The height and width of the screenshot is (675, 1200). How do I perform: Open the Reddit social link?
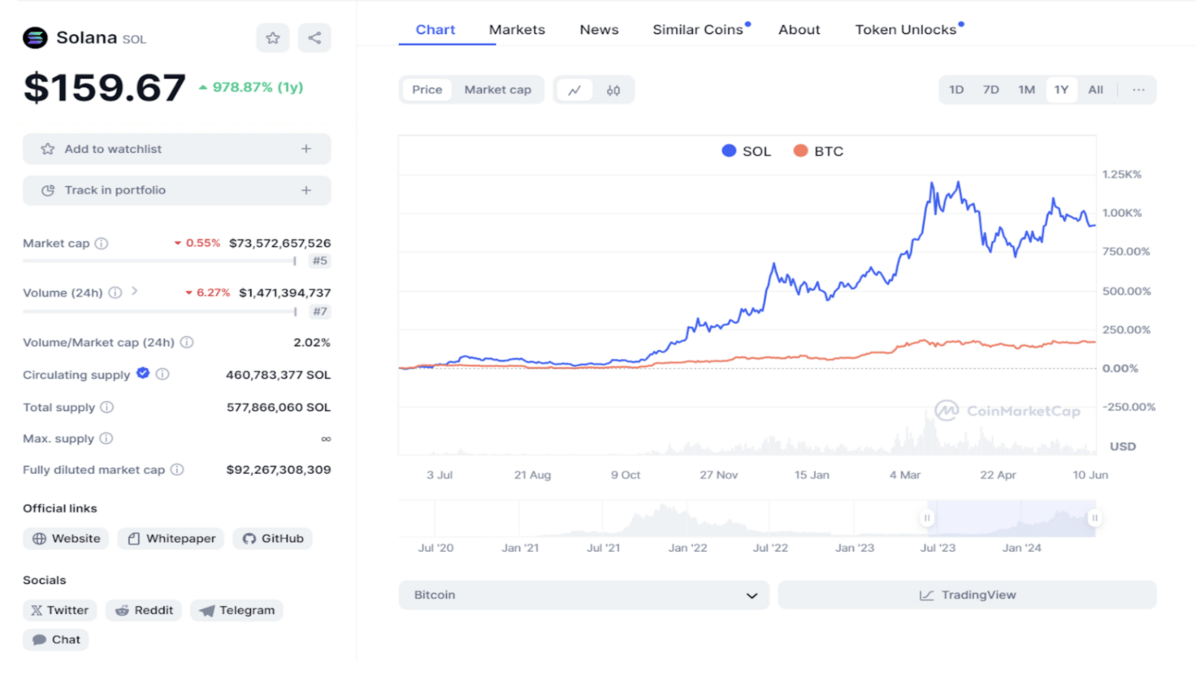pos(144,610)
